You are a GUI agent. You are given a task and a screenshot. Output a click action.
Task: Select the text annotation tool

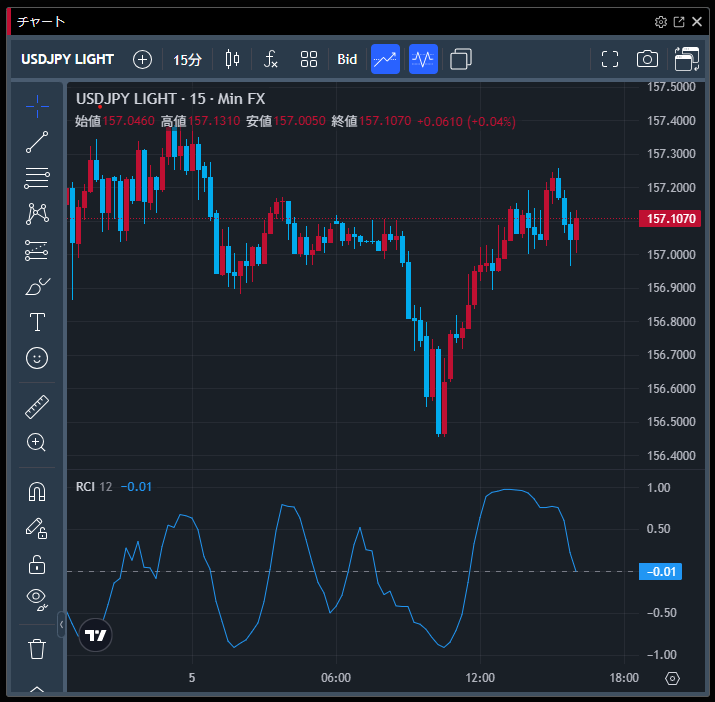coord(37,322)
